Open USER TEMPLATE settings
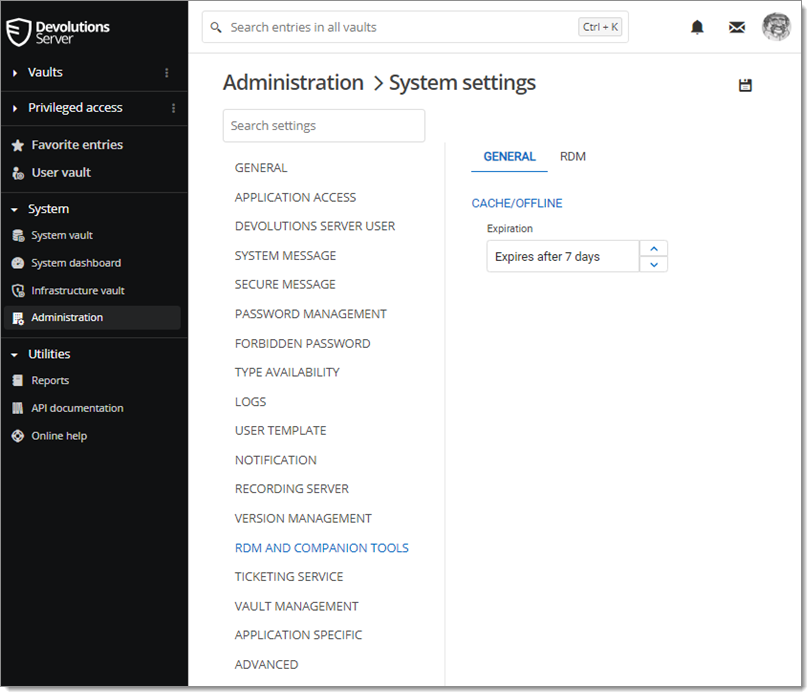The height and width of the screenshot is (697, 812). [280, 431]
